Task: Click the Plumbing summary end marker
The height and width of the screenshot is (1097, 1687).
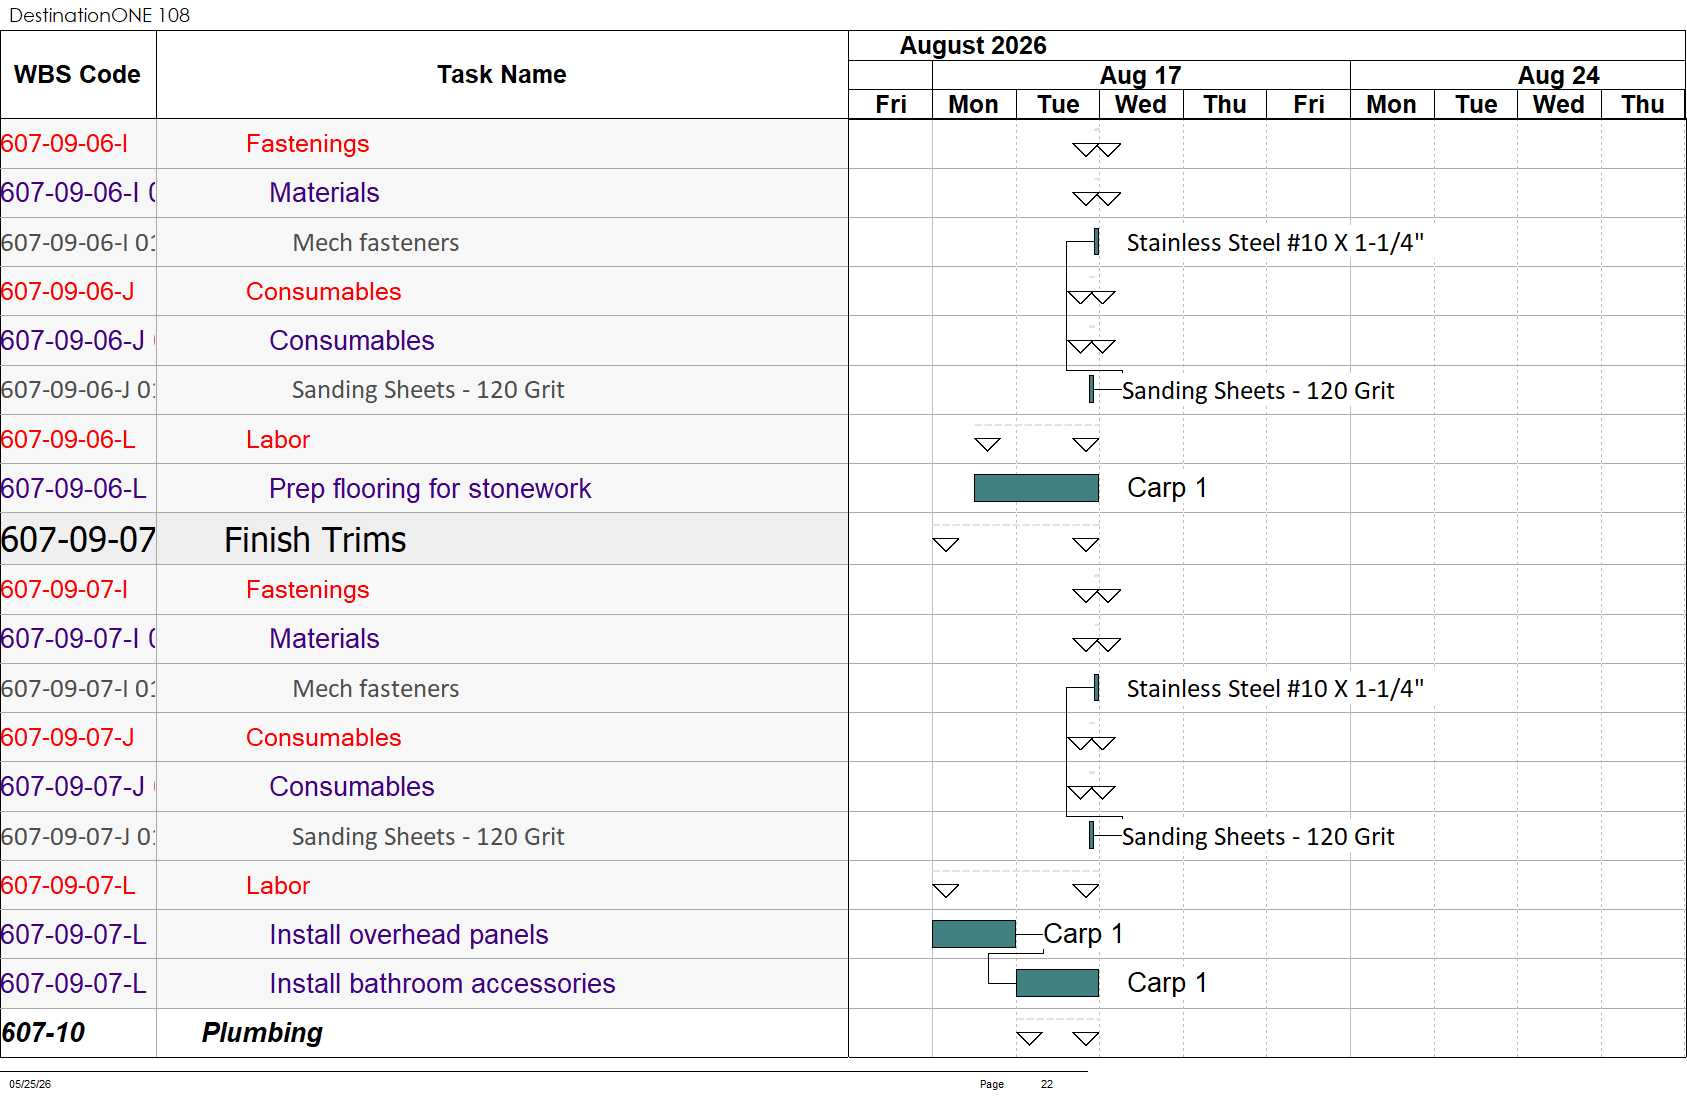Action: click(1086, 1039)
